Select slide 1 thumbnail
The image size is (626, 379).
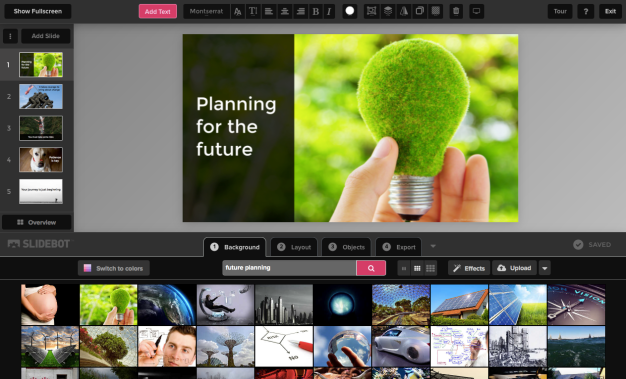(41, 64)
